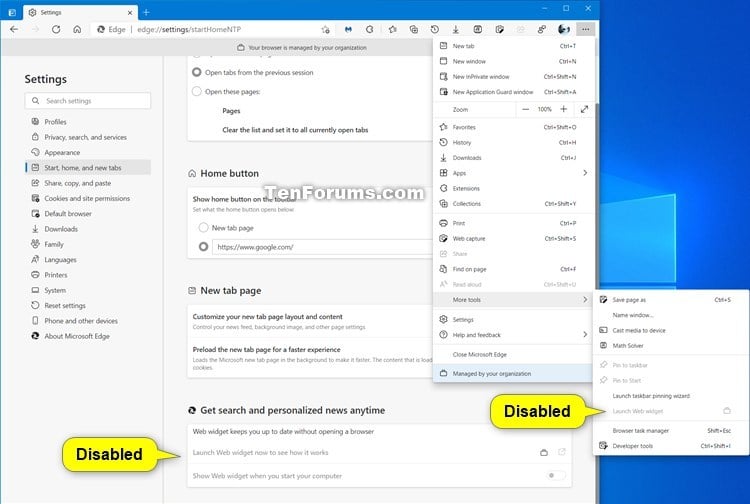
Task: Click the address bar URL edge://settings/startHomeNTP
Action: tap(189, 29)
